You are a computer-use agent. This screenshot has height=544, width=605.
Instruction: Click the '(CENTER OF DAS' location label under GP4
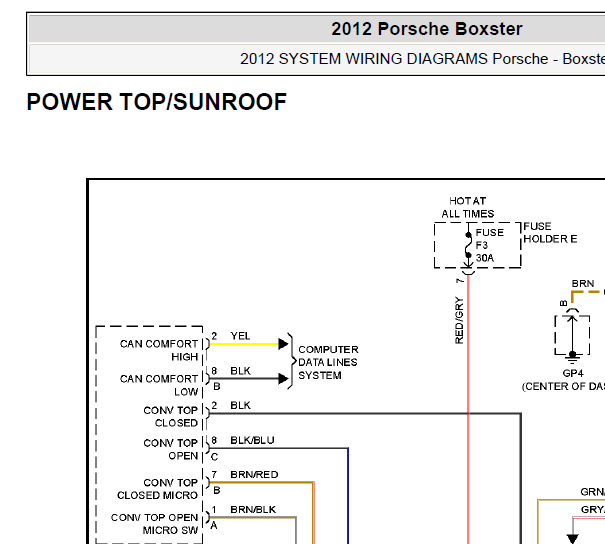click(563, 386)
